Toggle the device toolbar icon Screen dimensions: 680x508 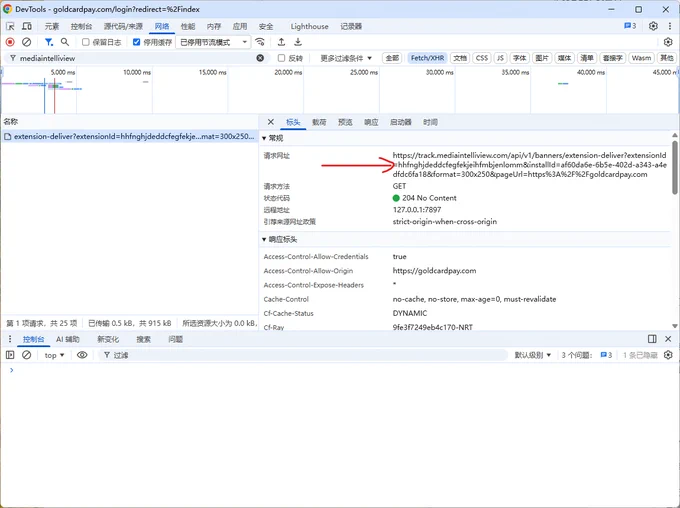(x=27, y=26)
